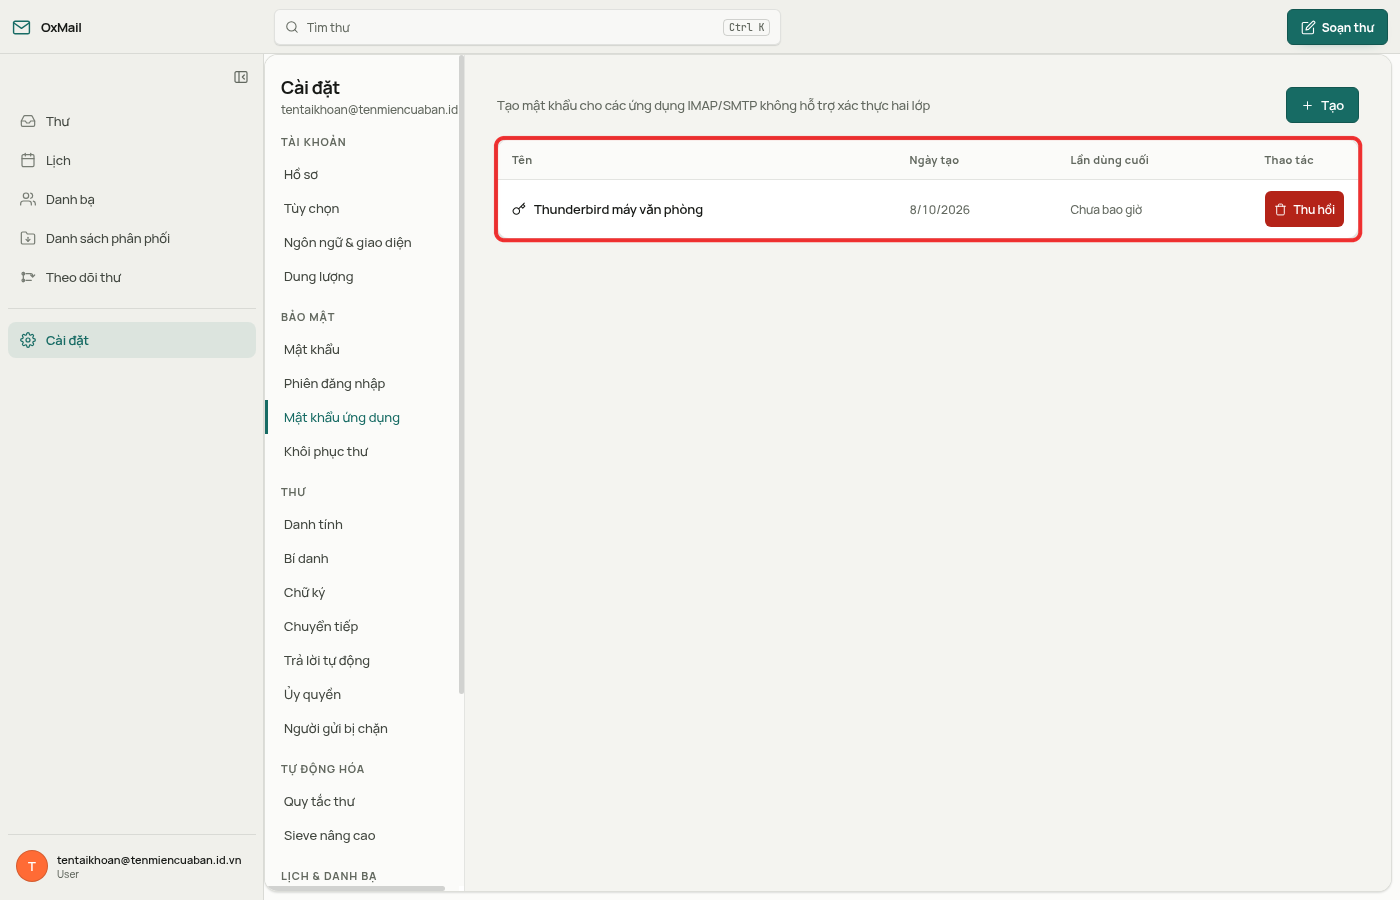Click the orange T user avatar
Viewport: 1400px width, 900px height.
(x=32, y=866)
